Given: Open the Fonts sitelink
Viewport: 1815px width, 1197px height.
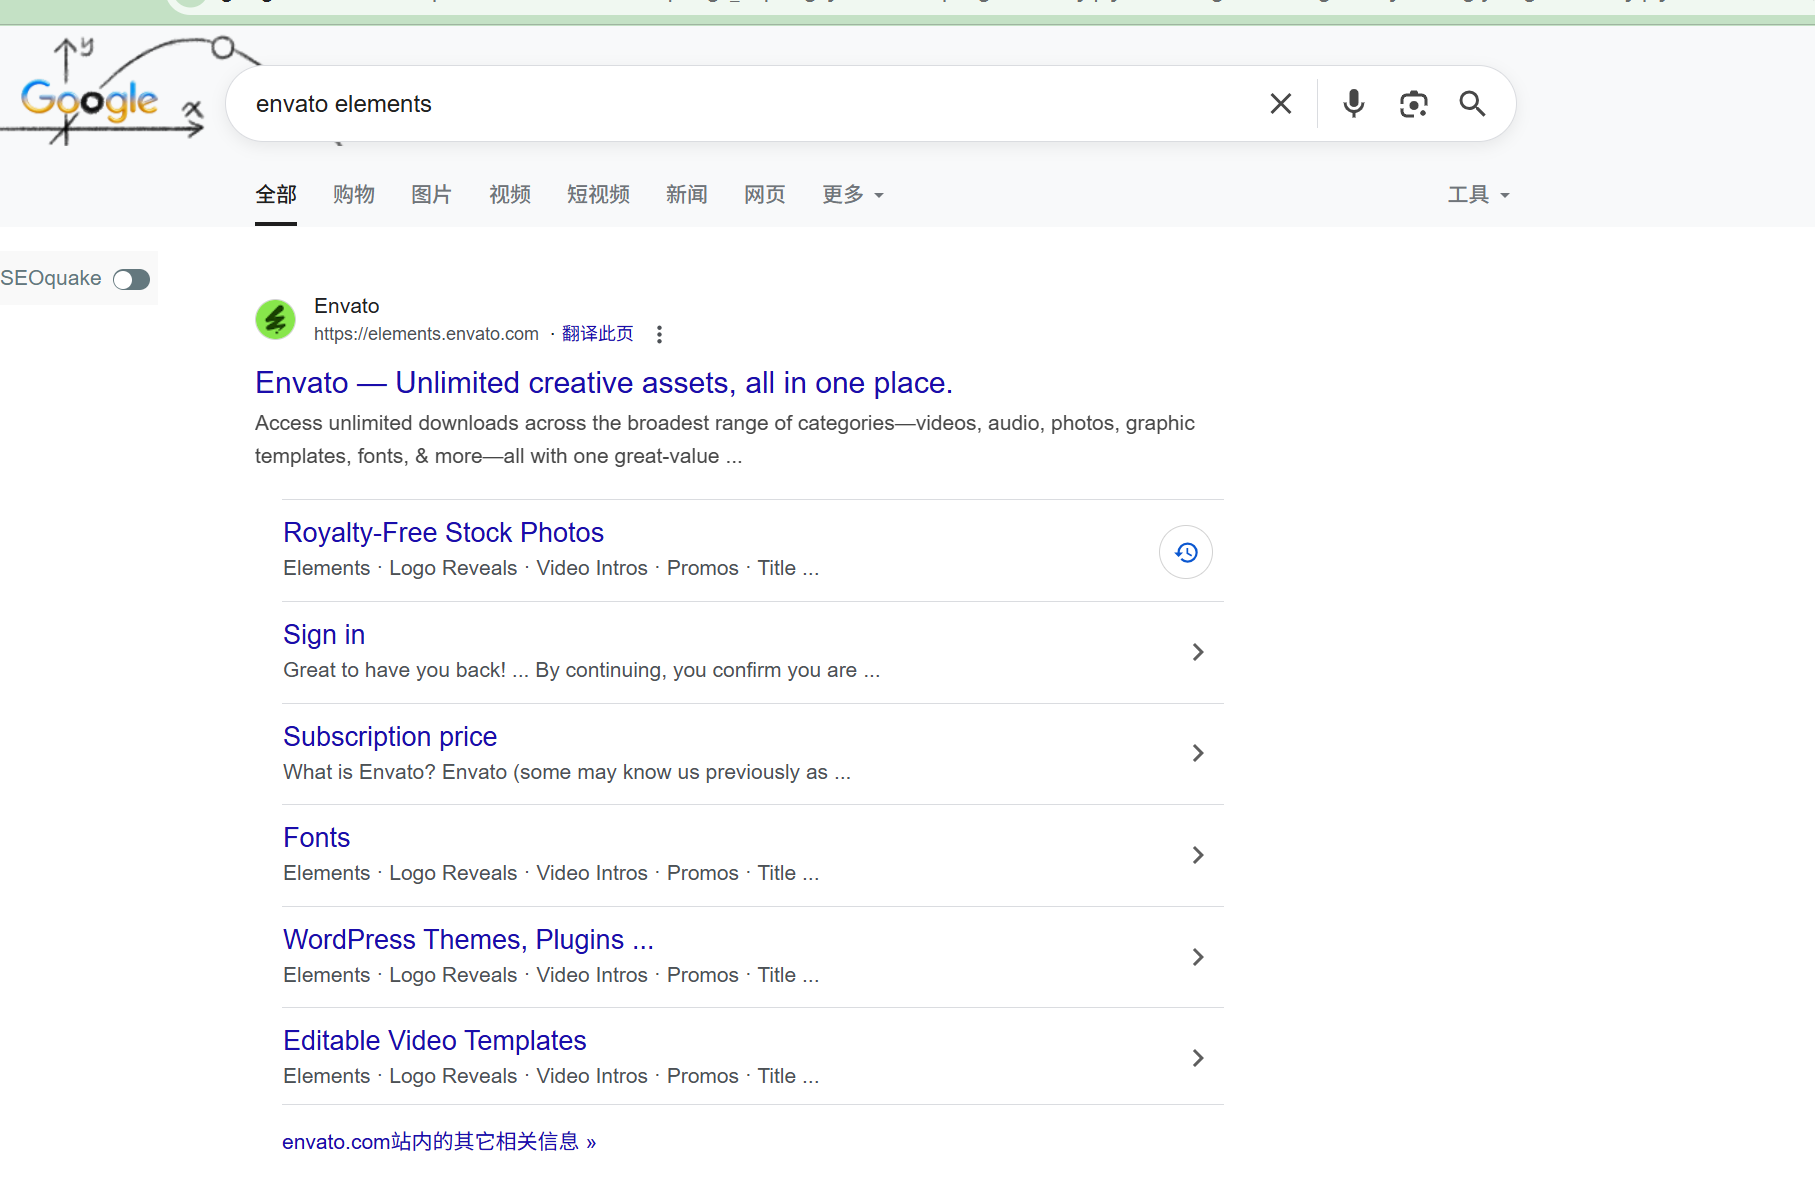Looking at the screenshot, I should click(x=316, y=838).
